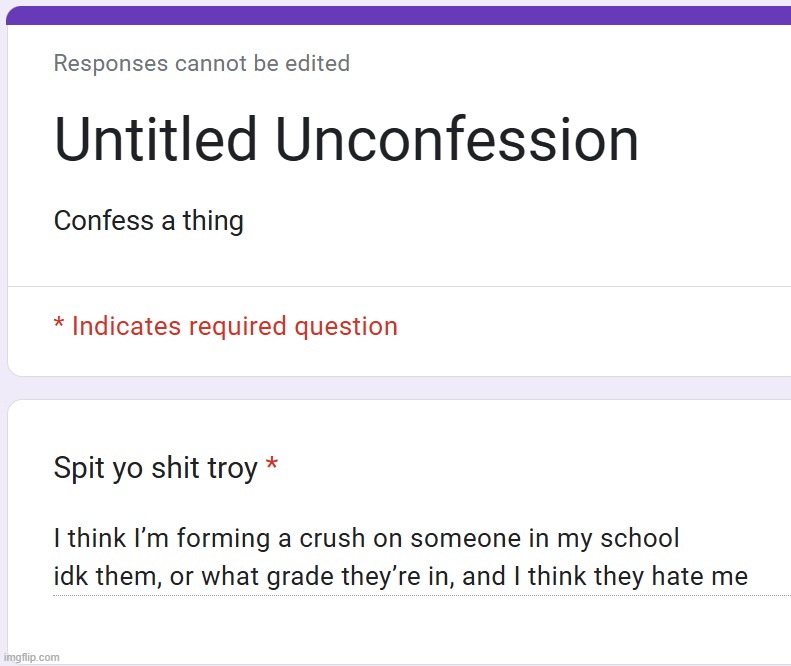Click the Untitled Unconfession form title
This screenshot has height=666, width=791.
pyautogui.click(x=346, y=139)
